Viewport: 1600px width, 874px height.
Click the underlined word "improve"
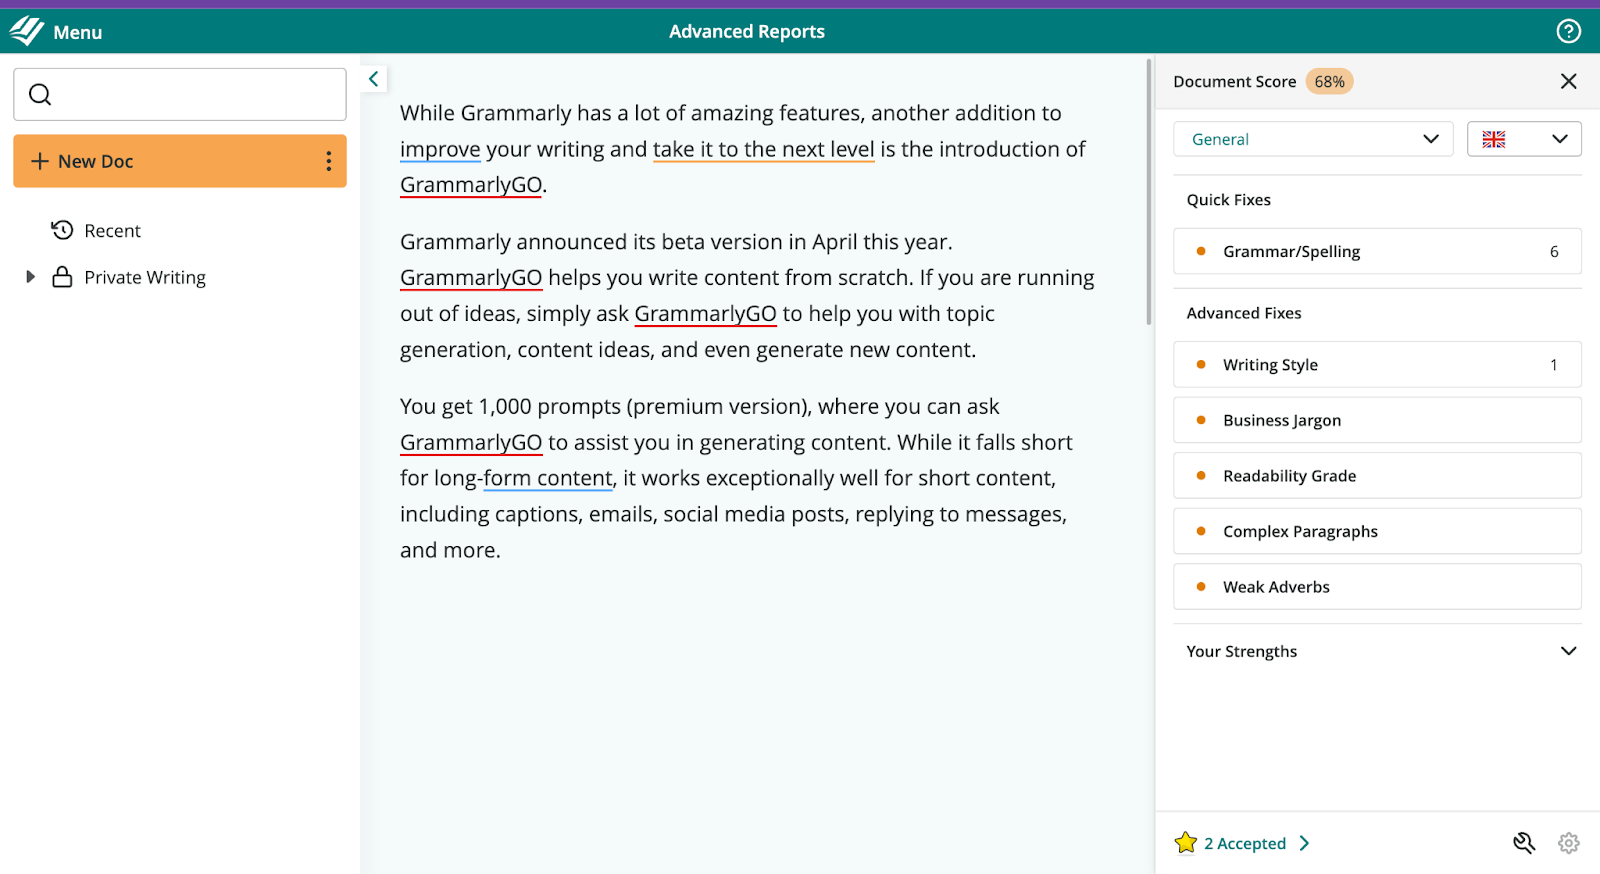[440, 149]
